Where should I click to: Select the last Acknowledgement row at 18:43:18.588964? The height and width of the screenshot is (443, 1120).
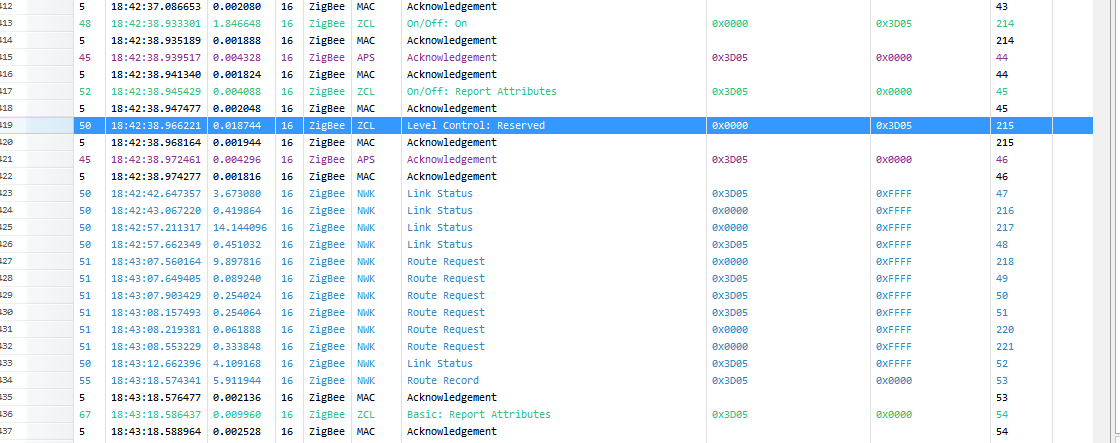tap(451, 432)
